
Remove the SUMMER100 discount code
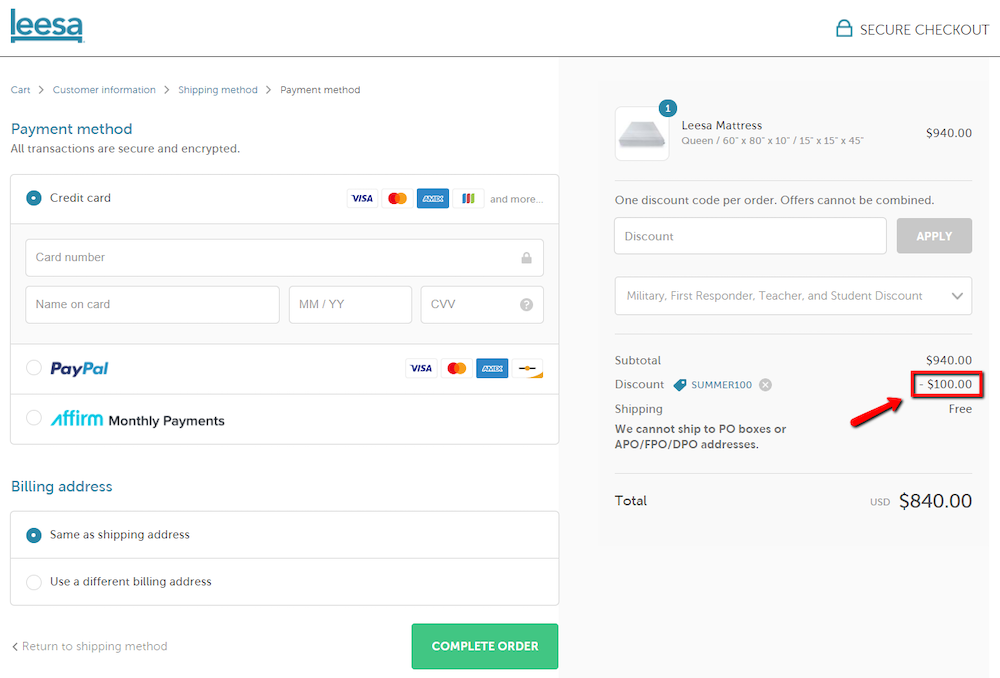[x=765, y=384]
